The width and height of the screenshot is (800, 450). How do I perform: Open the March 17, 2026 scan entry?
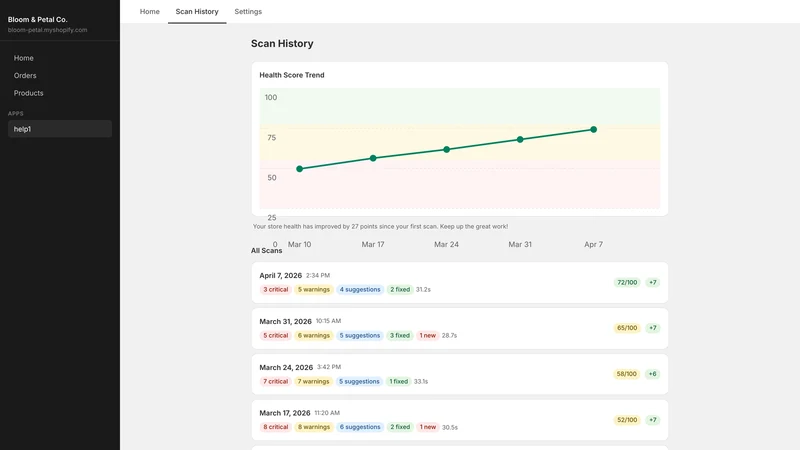coord(460,420)
